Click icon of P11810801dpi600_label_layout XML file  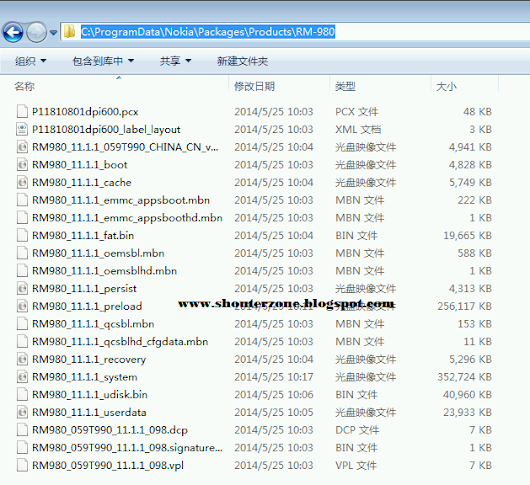coord(22,129)
